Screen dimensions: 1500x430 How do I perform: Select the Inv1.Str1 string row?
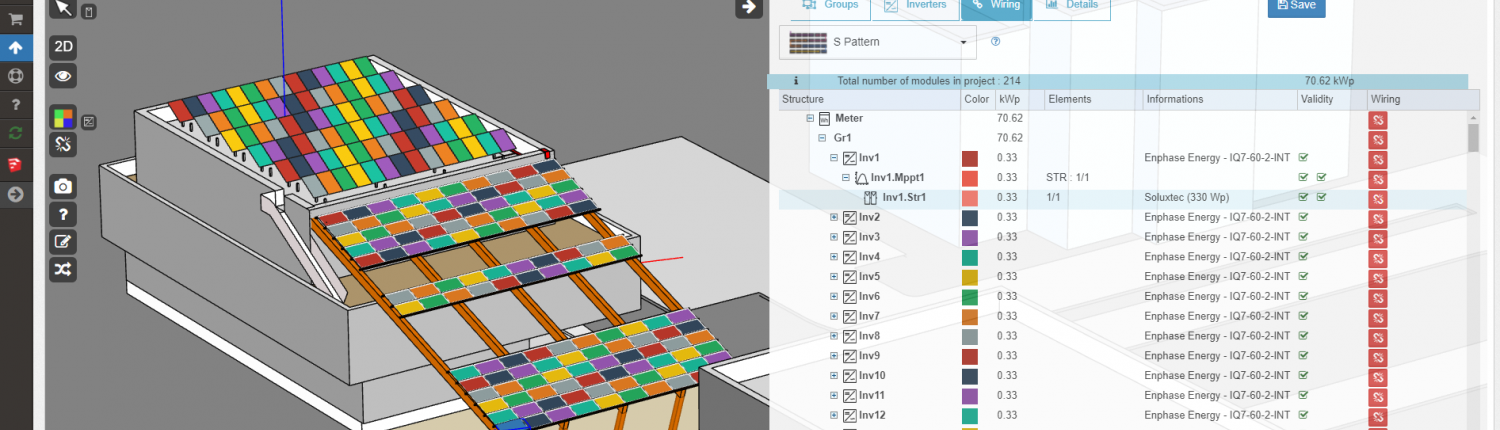pos(1122,197)
